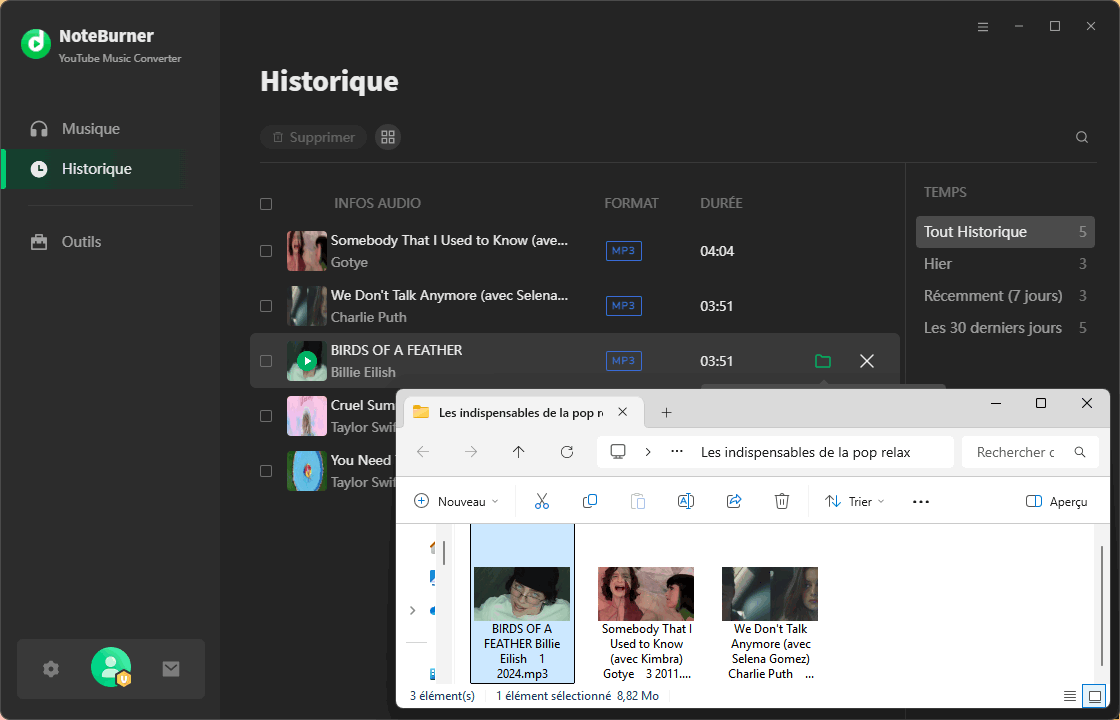Play BIRDS OF A FEATHER via thumbnail play button
The width and height of the screenshot is (1120, 720).
point(307,361)
